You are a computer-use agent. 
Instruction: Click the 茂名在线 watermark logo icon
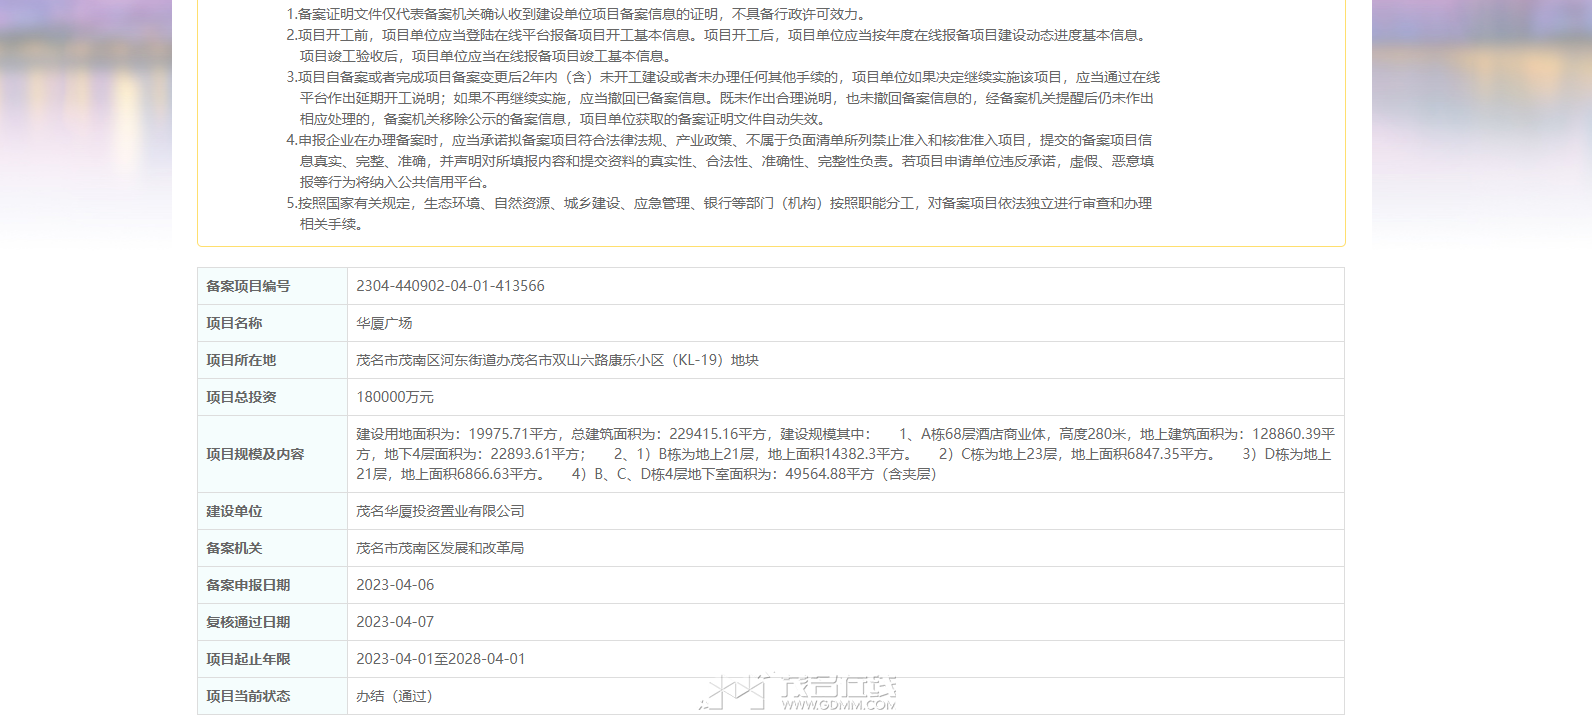click(732, 691)
